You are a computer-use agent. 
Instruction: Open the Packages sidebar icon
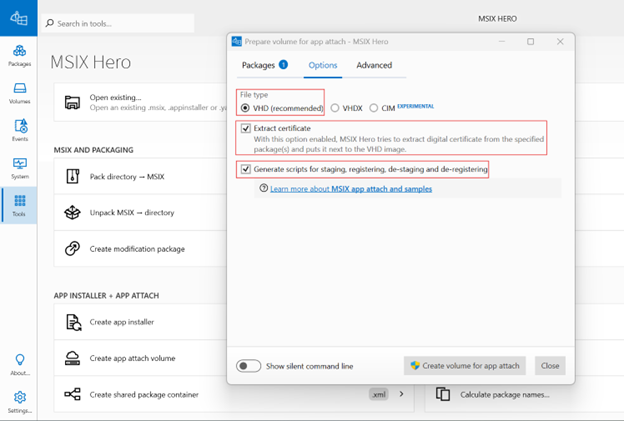point(19,52)
